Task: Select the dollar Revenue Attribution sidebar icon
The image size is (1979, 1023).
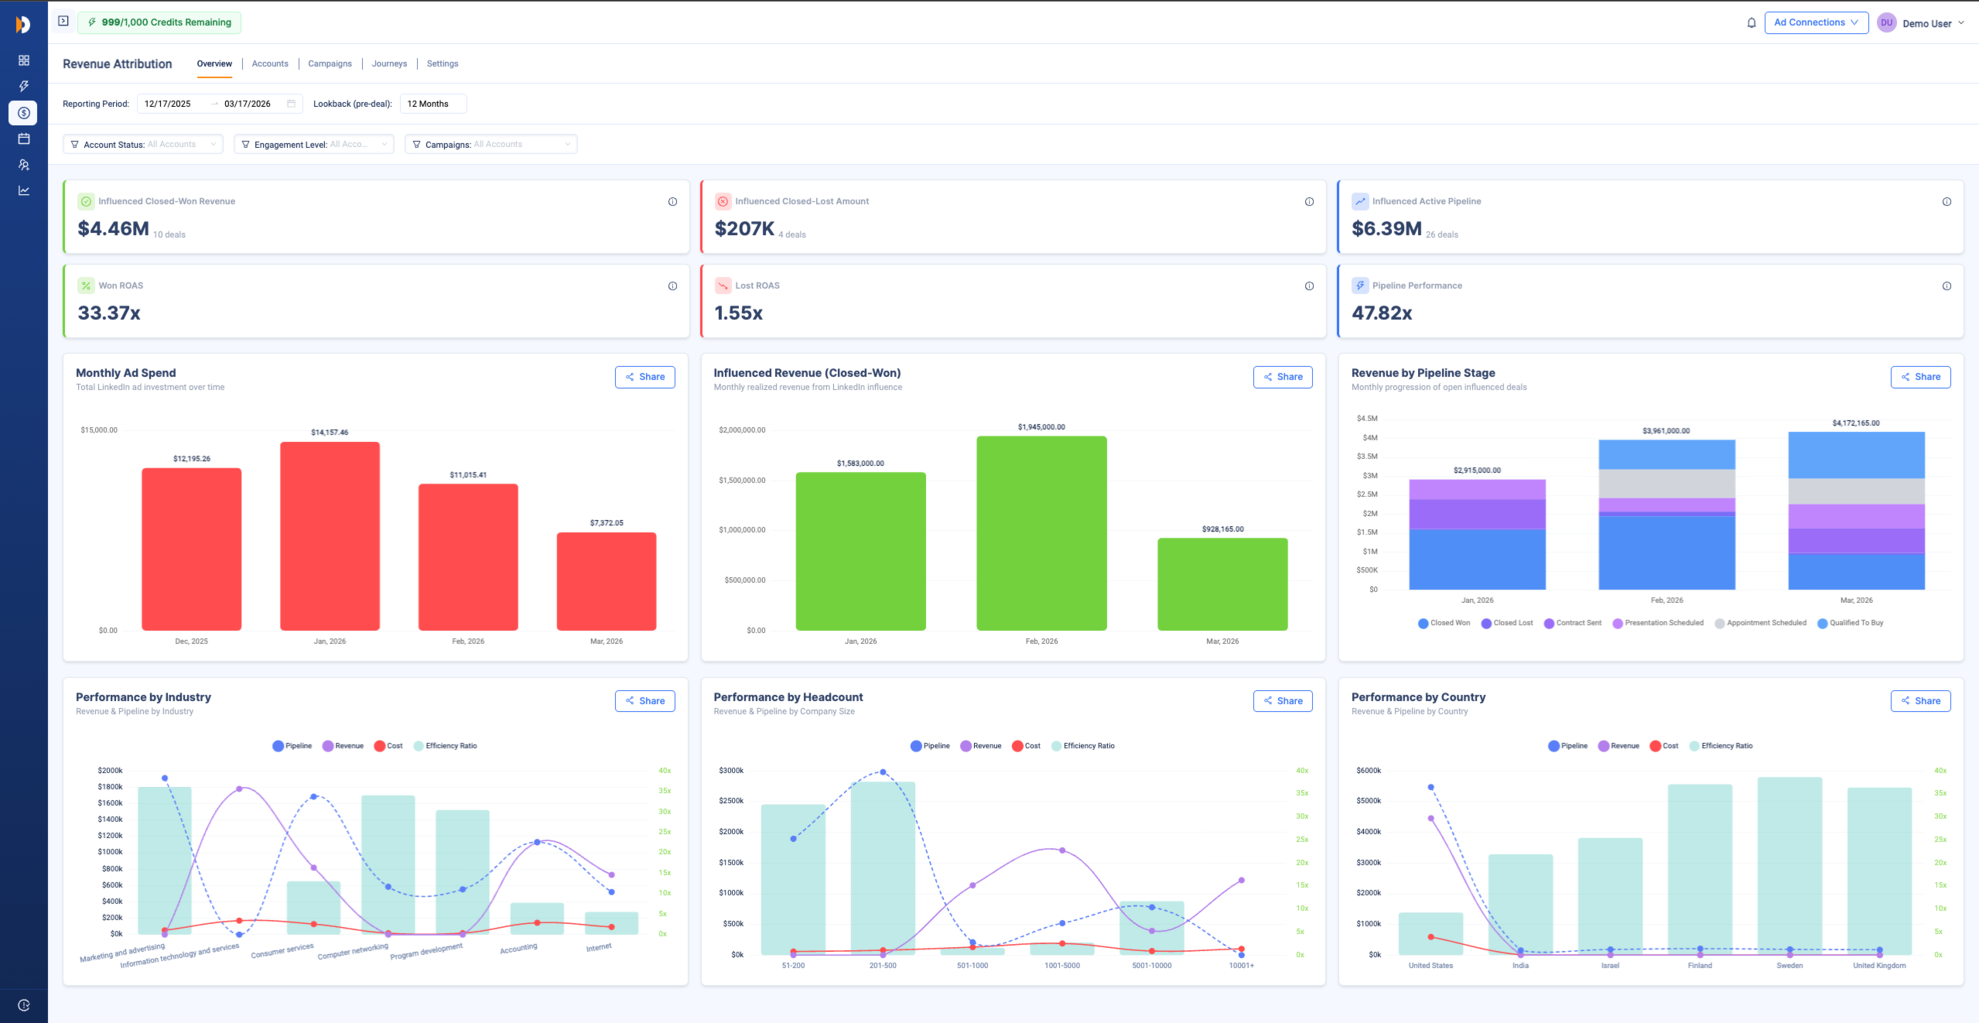Action: point(24,113)
